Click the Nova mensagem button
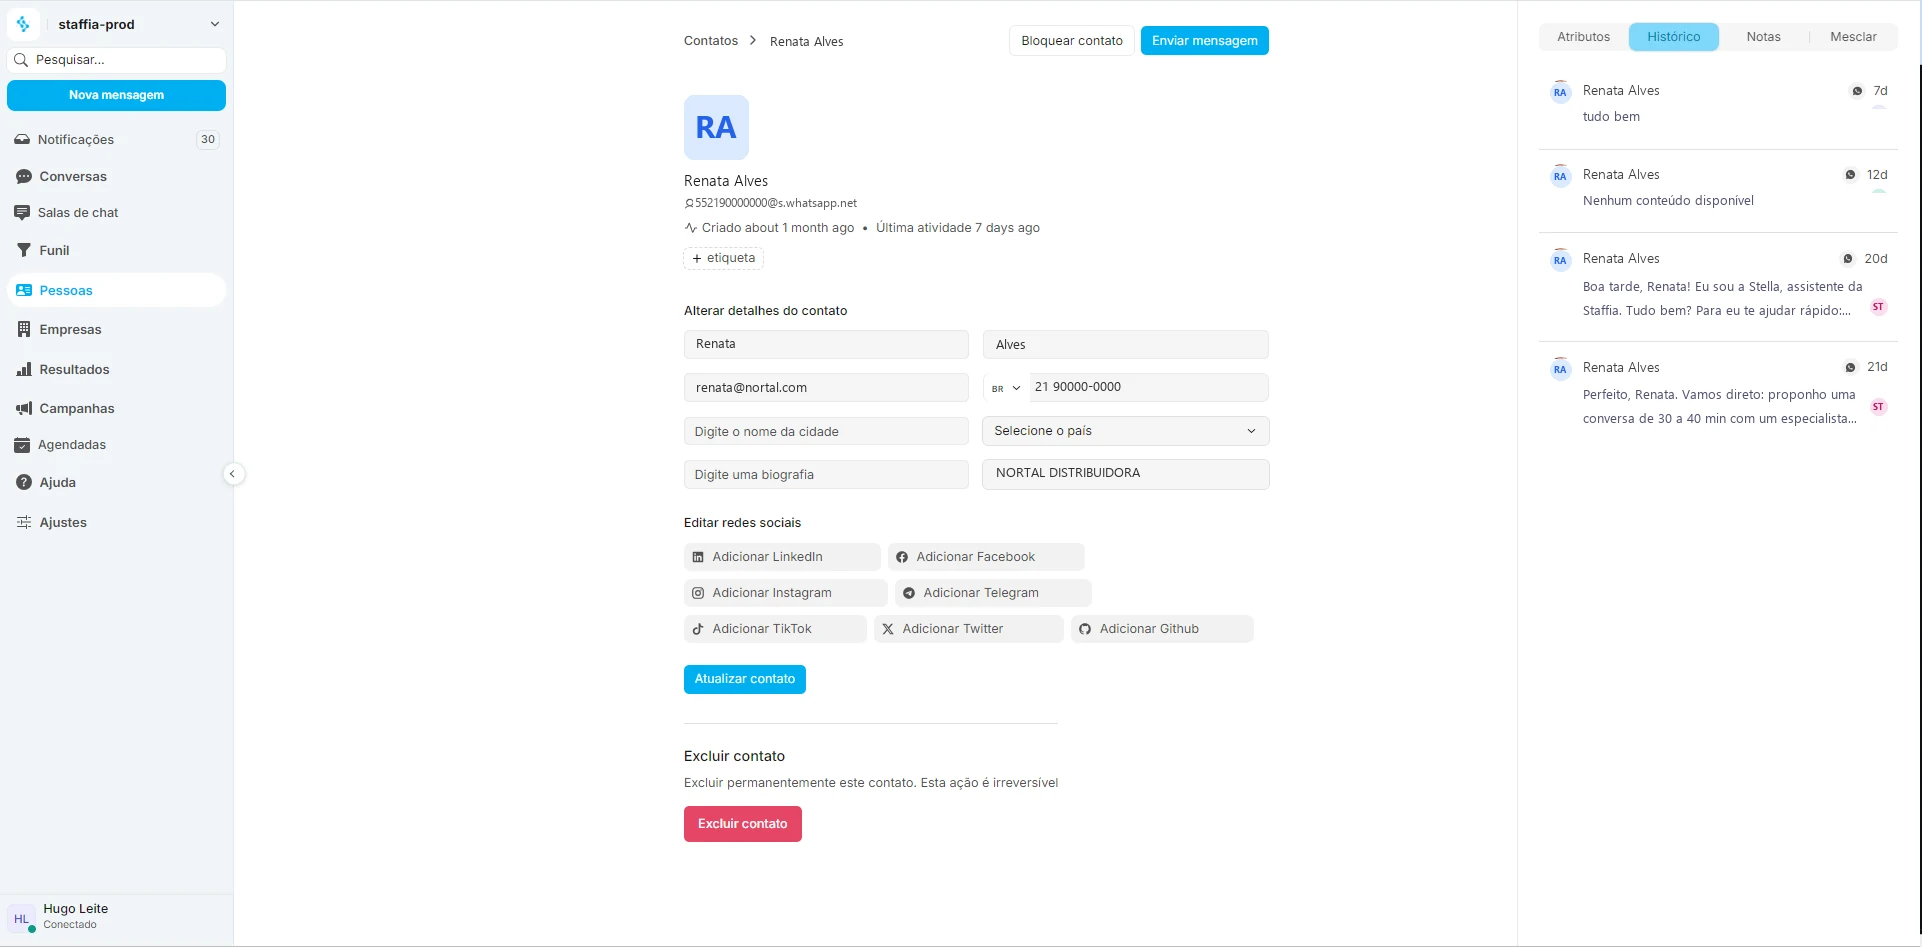This screenshot has height=947, width=1922. (116, 95)
